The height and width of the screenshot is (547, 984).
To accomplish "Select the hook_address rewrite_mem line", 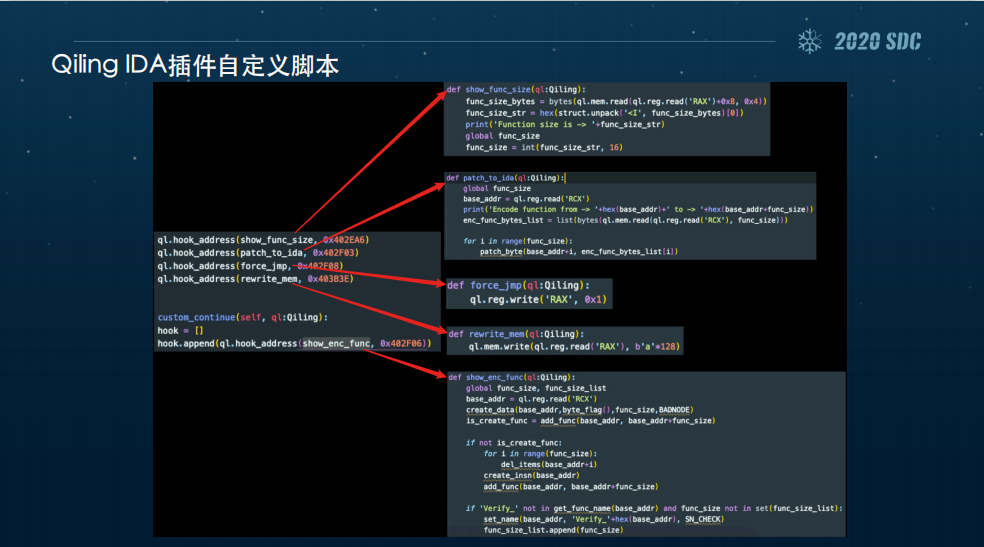I will pos(255,279).
